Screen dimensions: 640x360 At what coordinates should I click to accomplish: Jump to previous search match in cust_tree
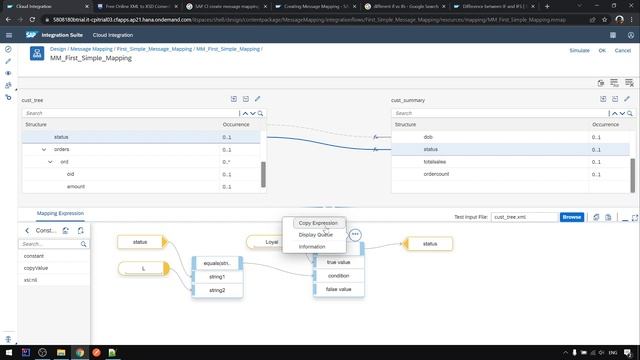coord(245,113)
